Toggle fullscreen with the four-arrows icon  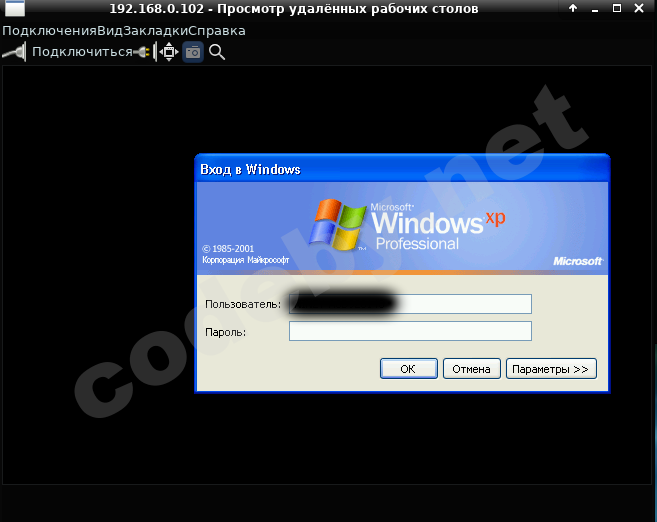click(169, 52)
